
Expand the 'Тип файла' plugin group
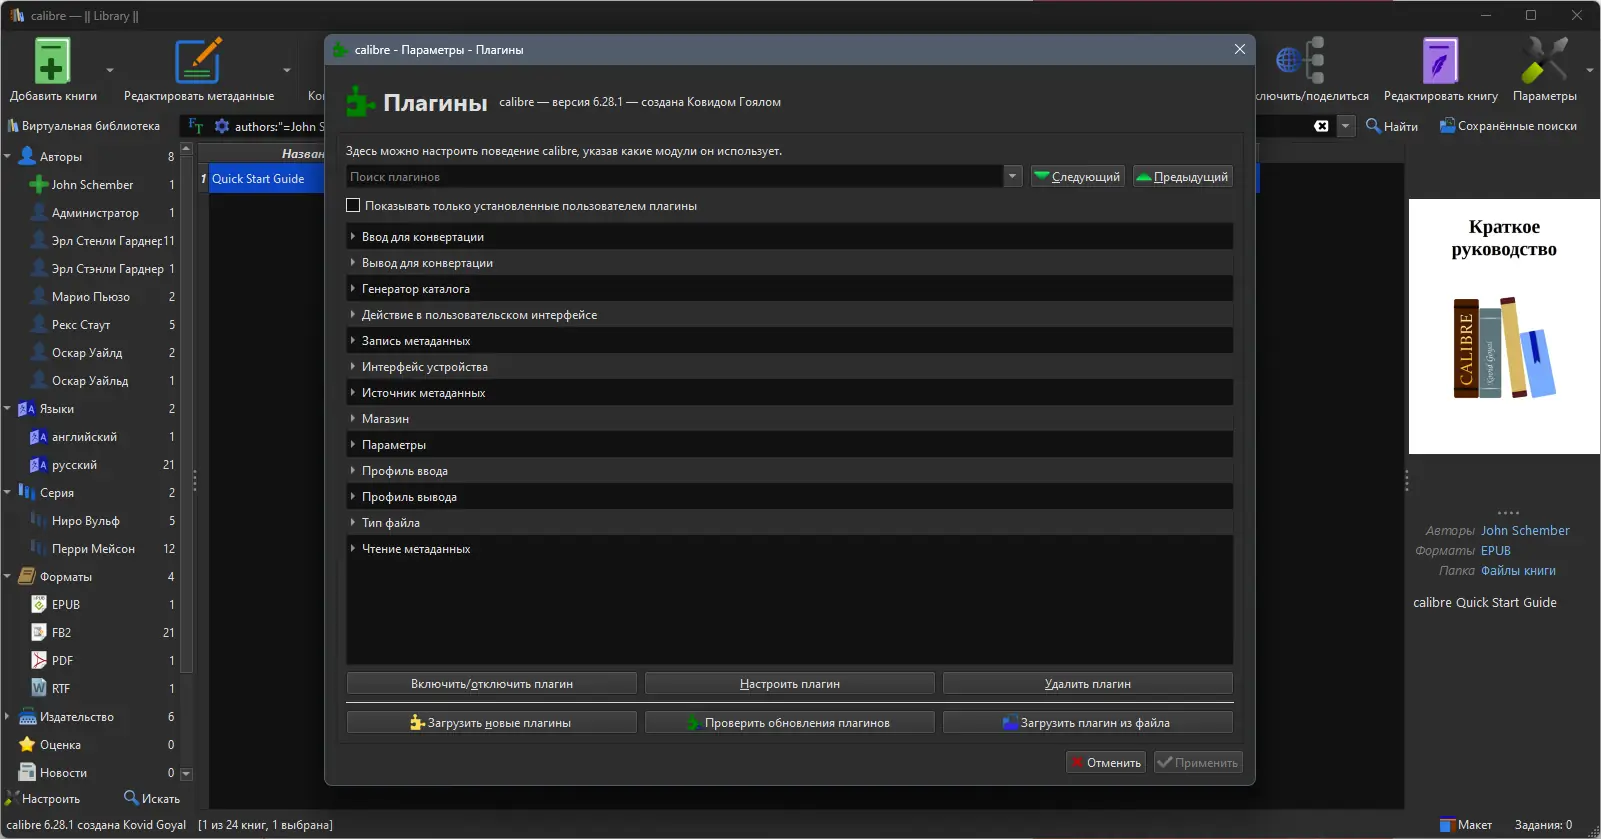pos(353,522)
